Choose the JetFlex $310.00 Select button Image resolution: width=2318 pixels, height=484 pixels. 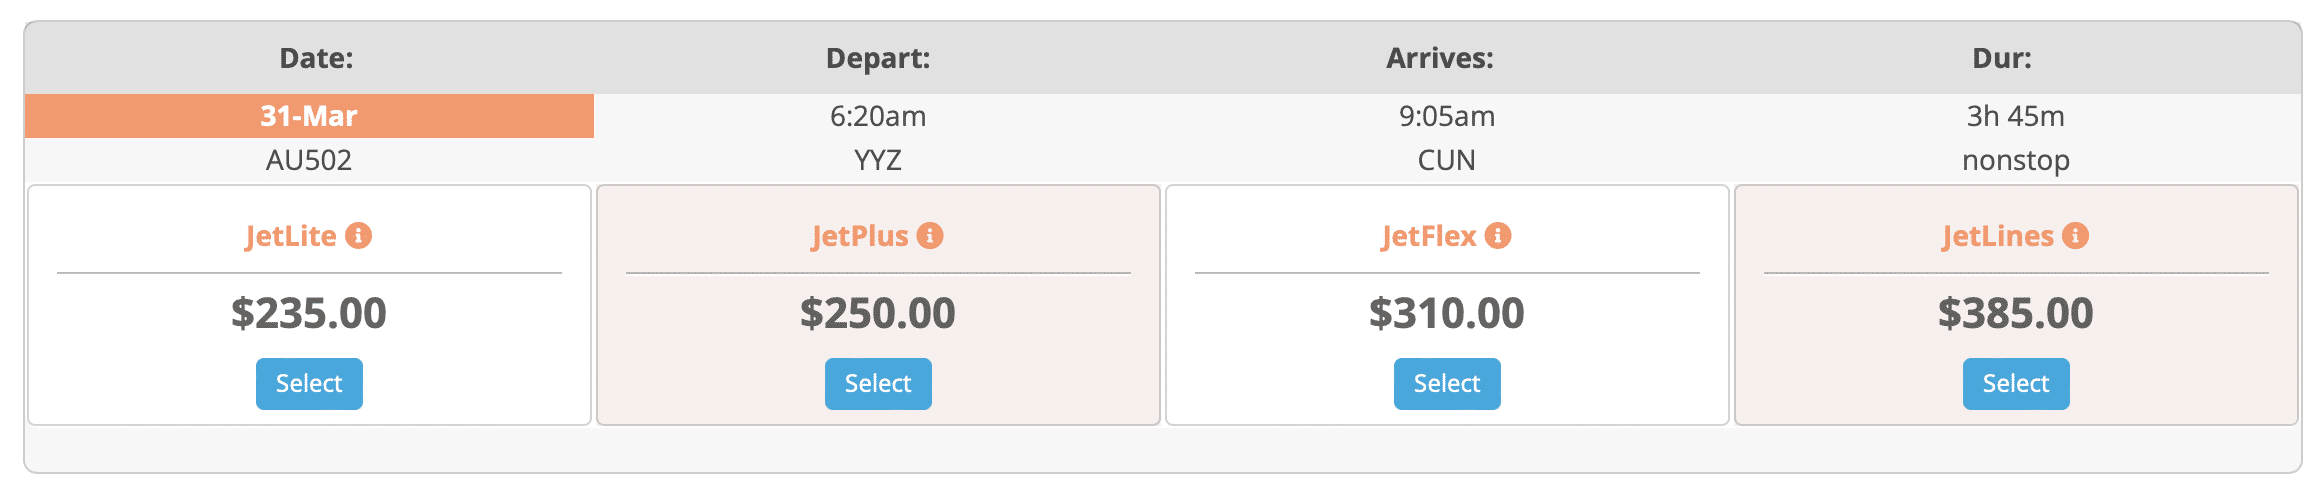1447,384
